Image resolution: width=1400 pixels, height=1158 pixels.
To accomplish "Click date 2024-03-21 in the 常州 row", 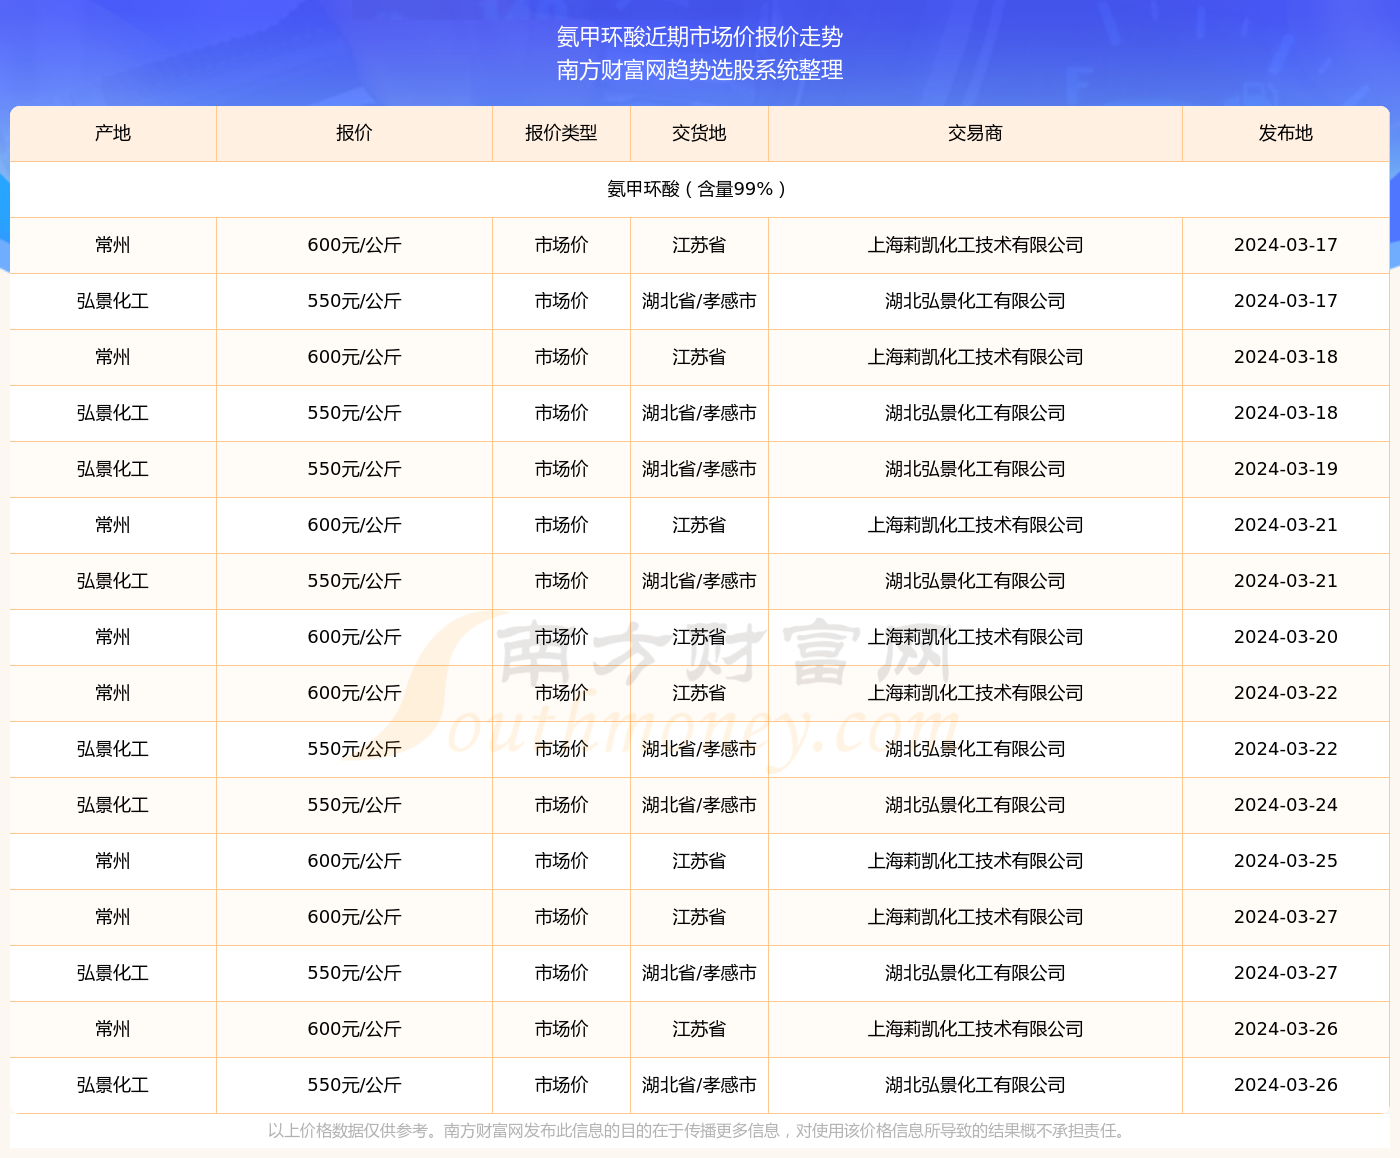I will pyautogui.click(x=1286, y=525).
